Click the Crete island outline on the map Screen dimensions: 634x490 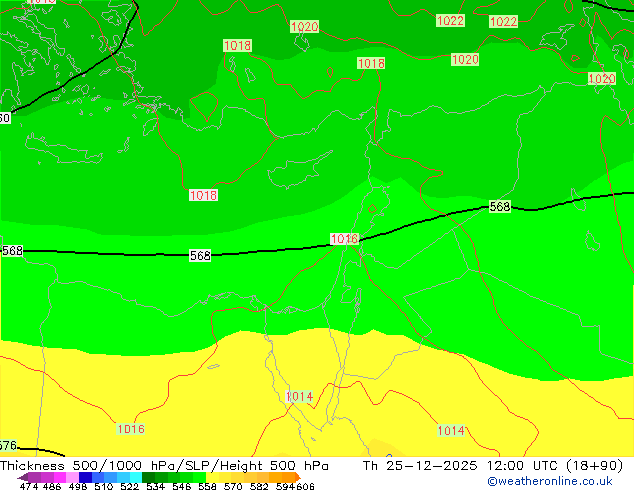pyautogui.click(x=63, y=149)
